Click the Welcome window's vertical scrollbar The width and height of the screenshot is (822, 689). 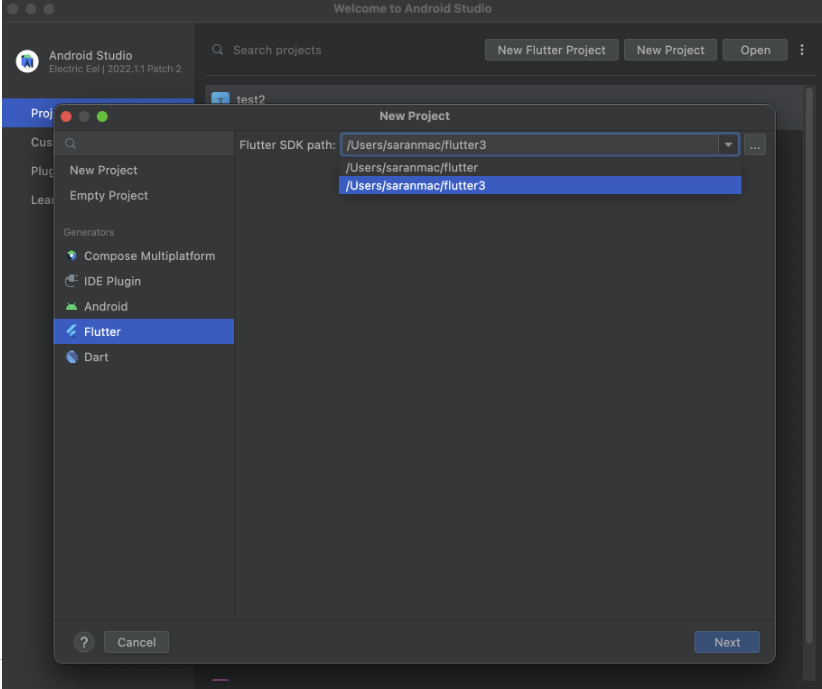point(809,367)
